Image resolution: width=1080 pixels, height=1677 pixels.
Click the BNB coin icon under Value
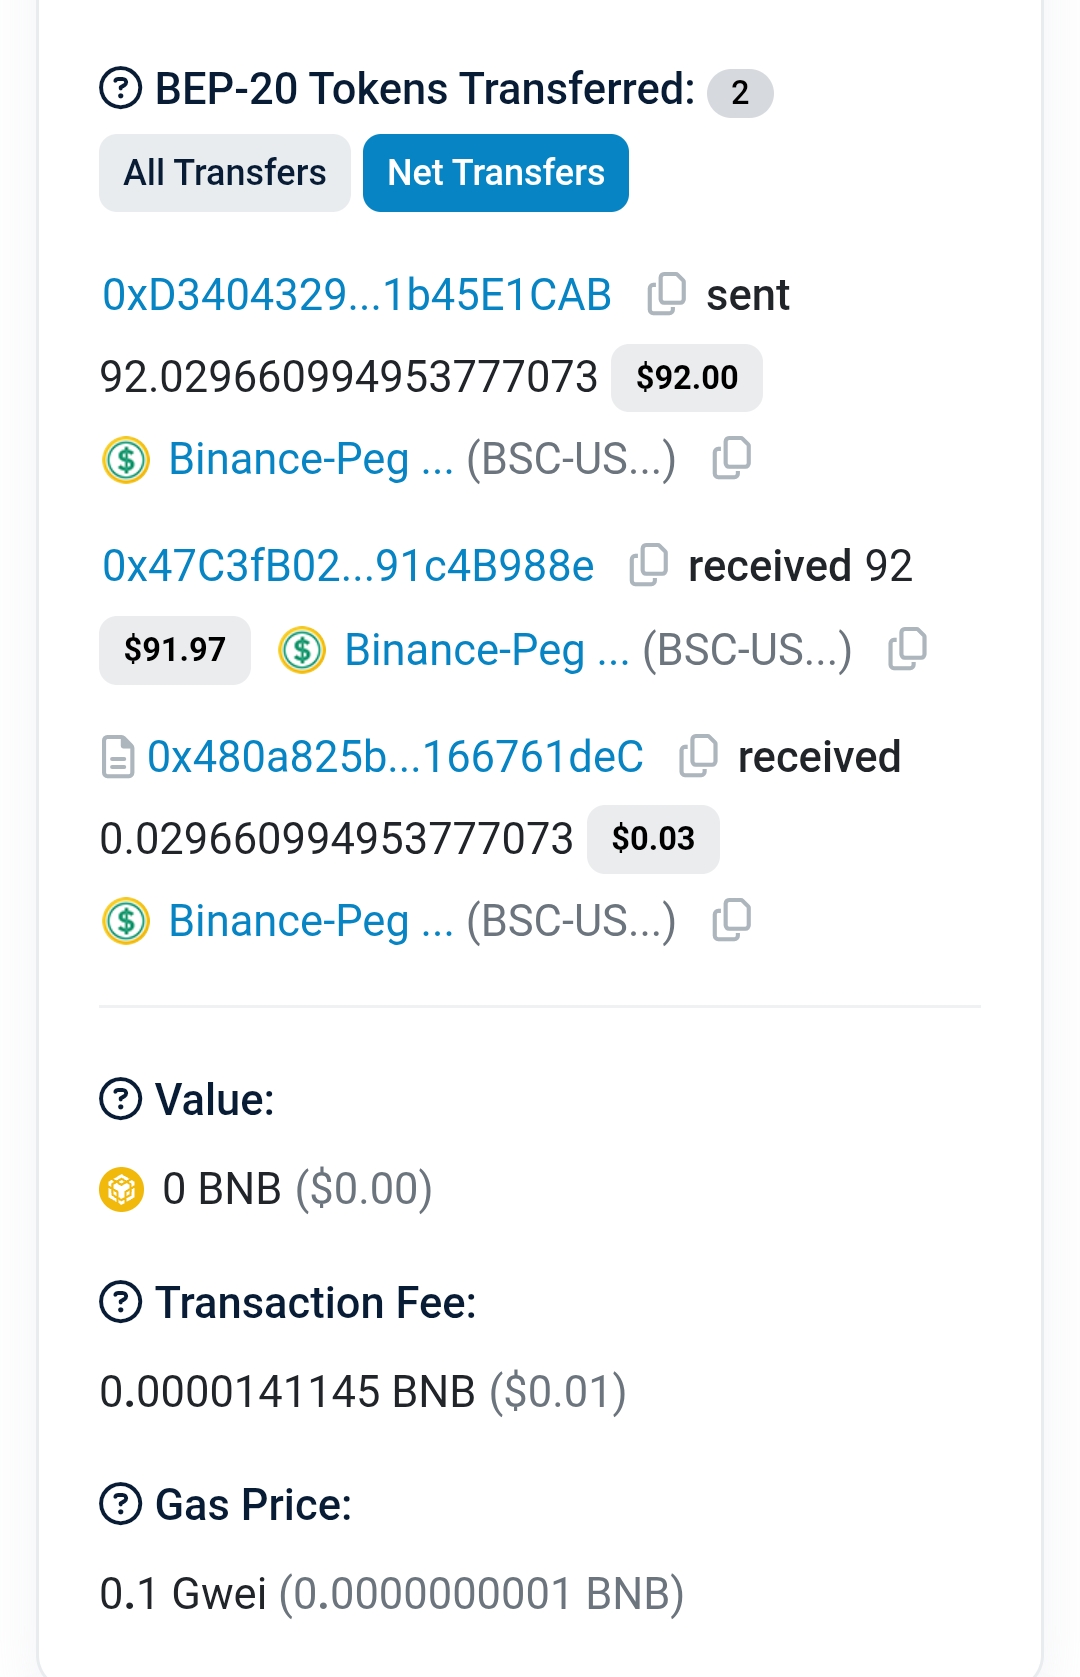pos(122,1189)
